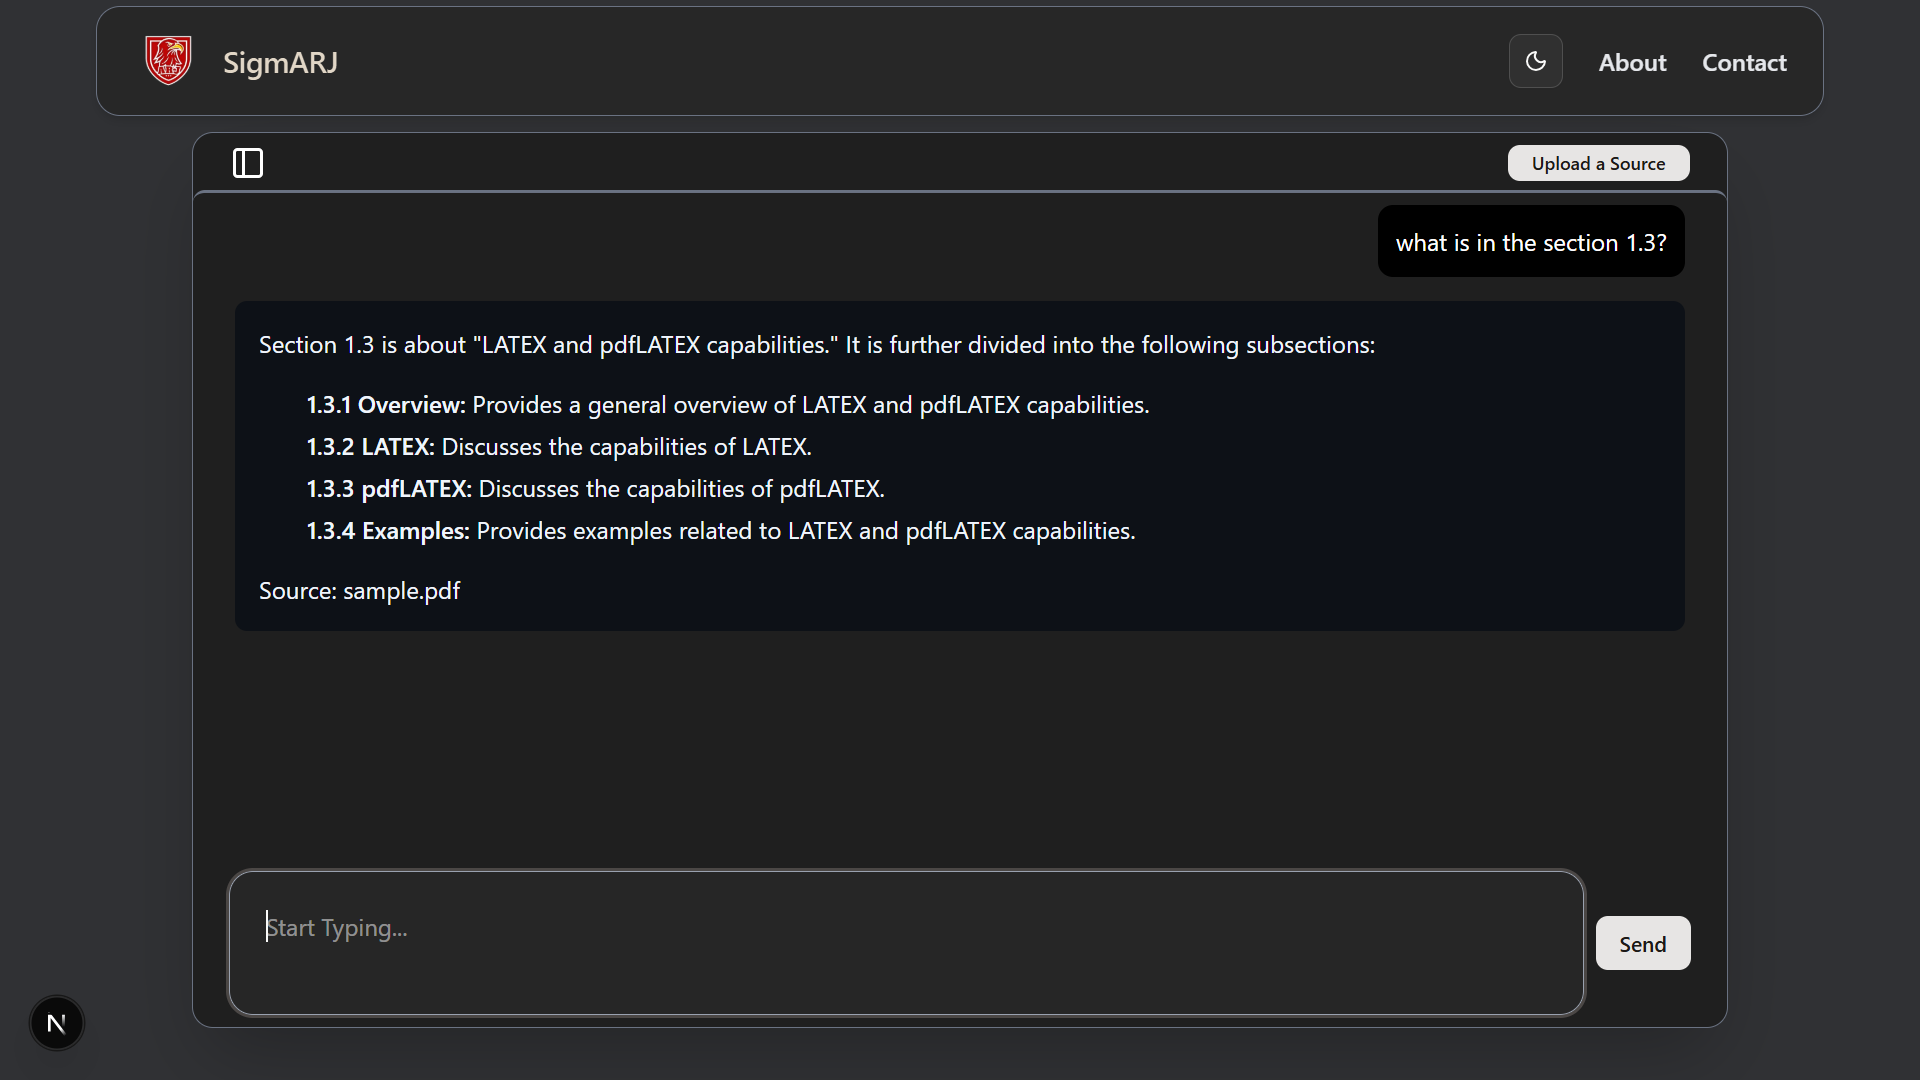Screen dimensions: 1920x1080
Task: Open the user avatar in the corner
Action: tap(56, 1023)
